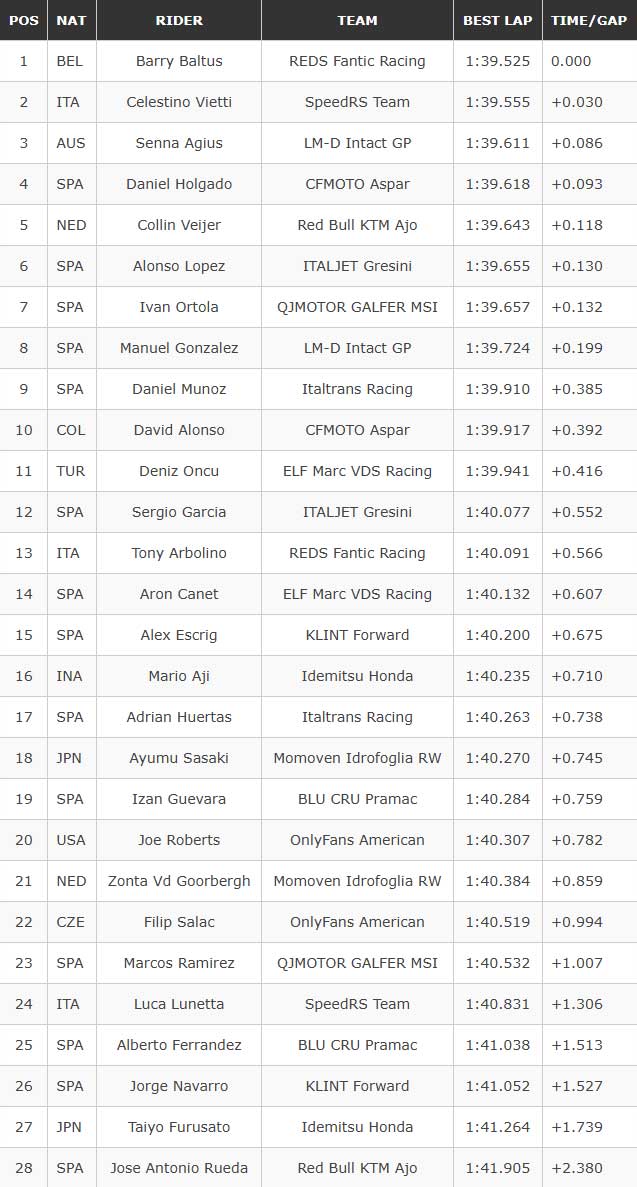Image resolution: width=637 pixels, height=1187 pixels.
Task: Click Idemitsu Honda team for Mario Aji
Action: click(x=357, y=676)
